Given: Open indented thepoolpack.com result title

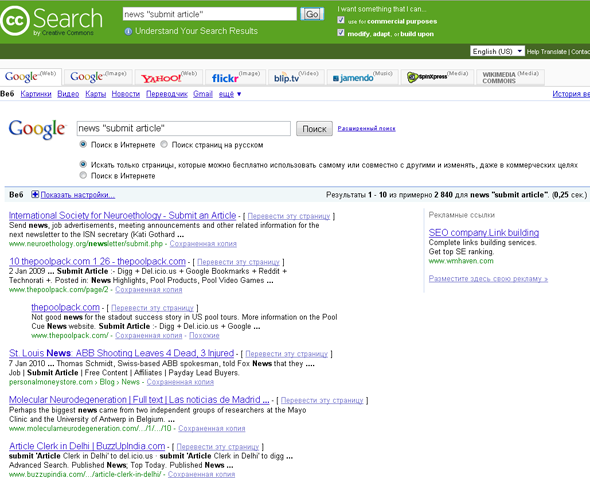Looking at the screenshot, I should click(65, 308).
